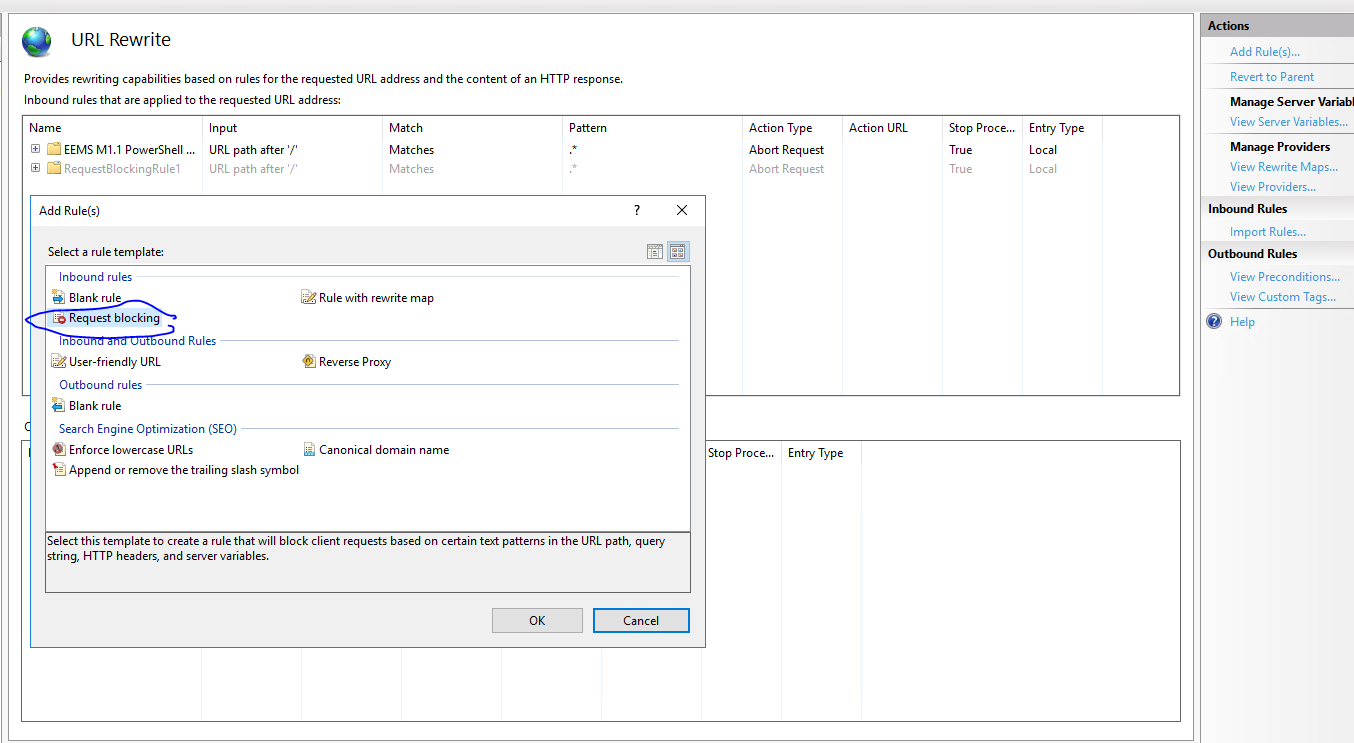The height and width of the screenshot is (743, 1354).
Task: Expand the RequestBlockingRule1 rule row
Action: pos(35,169)
